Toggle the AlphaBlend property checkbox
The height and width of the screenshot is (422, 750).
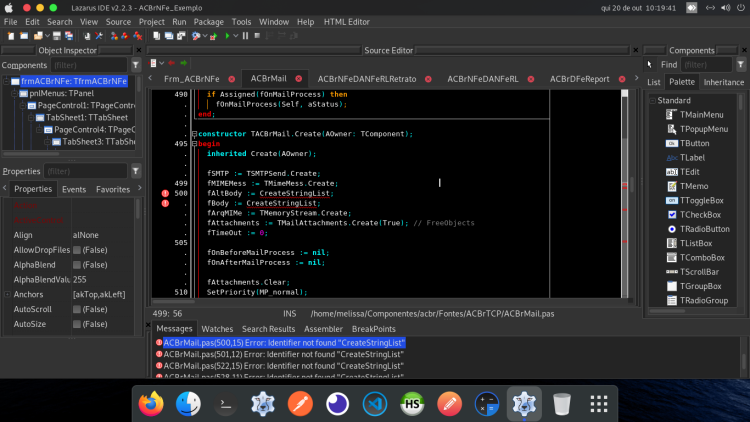(77, 265)
